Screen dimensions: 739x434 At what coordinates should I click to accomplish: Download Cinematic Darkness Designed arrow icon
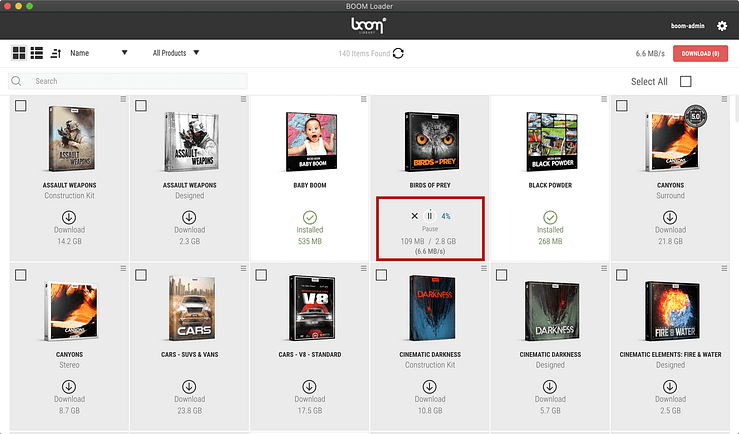pos(550,386)
